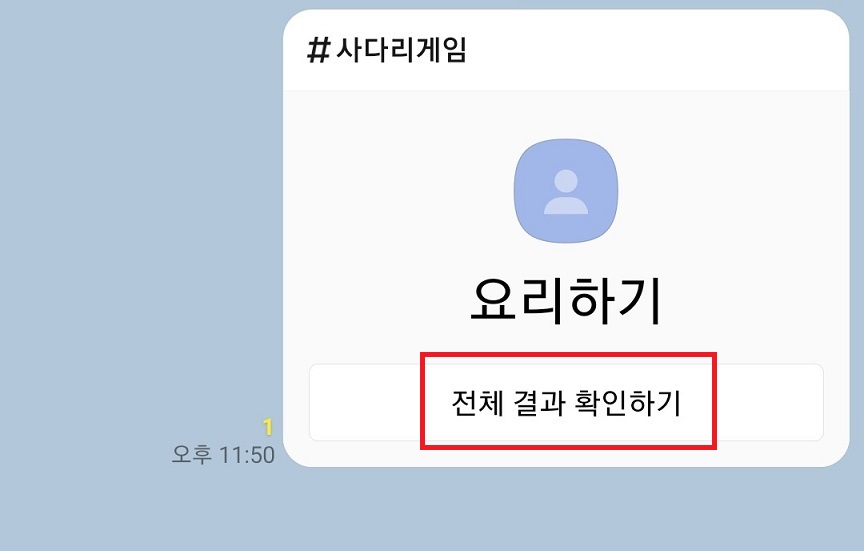This screenshot has width=864, height=551.
Task: Tap the default profile avatar icon
Action: click(566, 191)
